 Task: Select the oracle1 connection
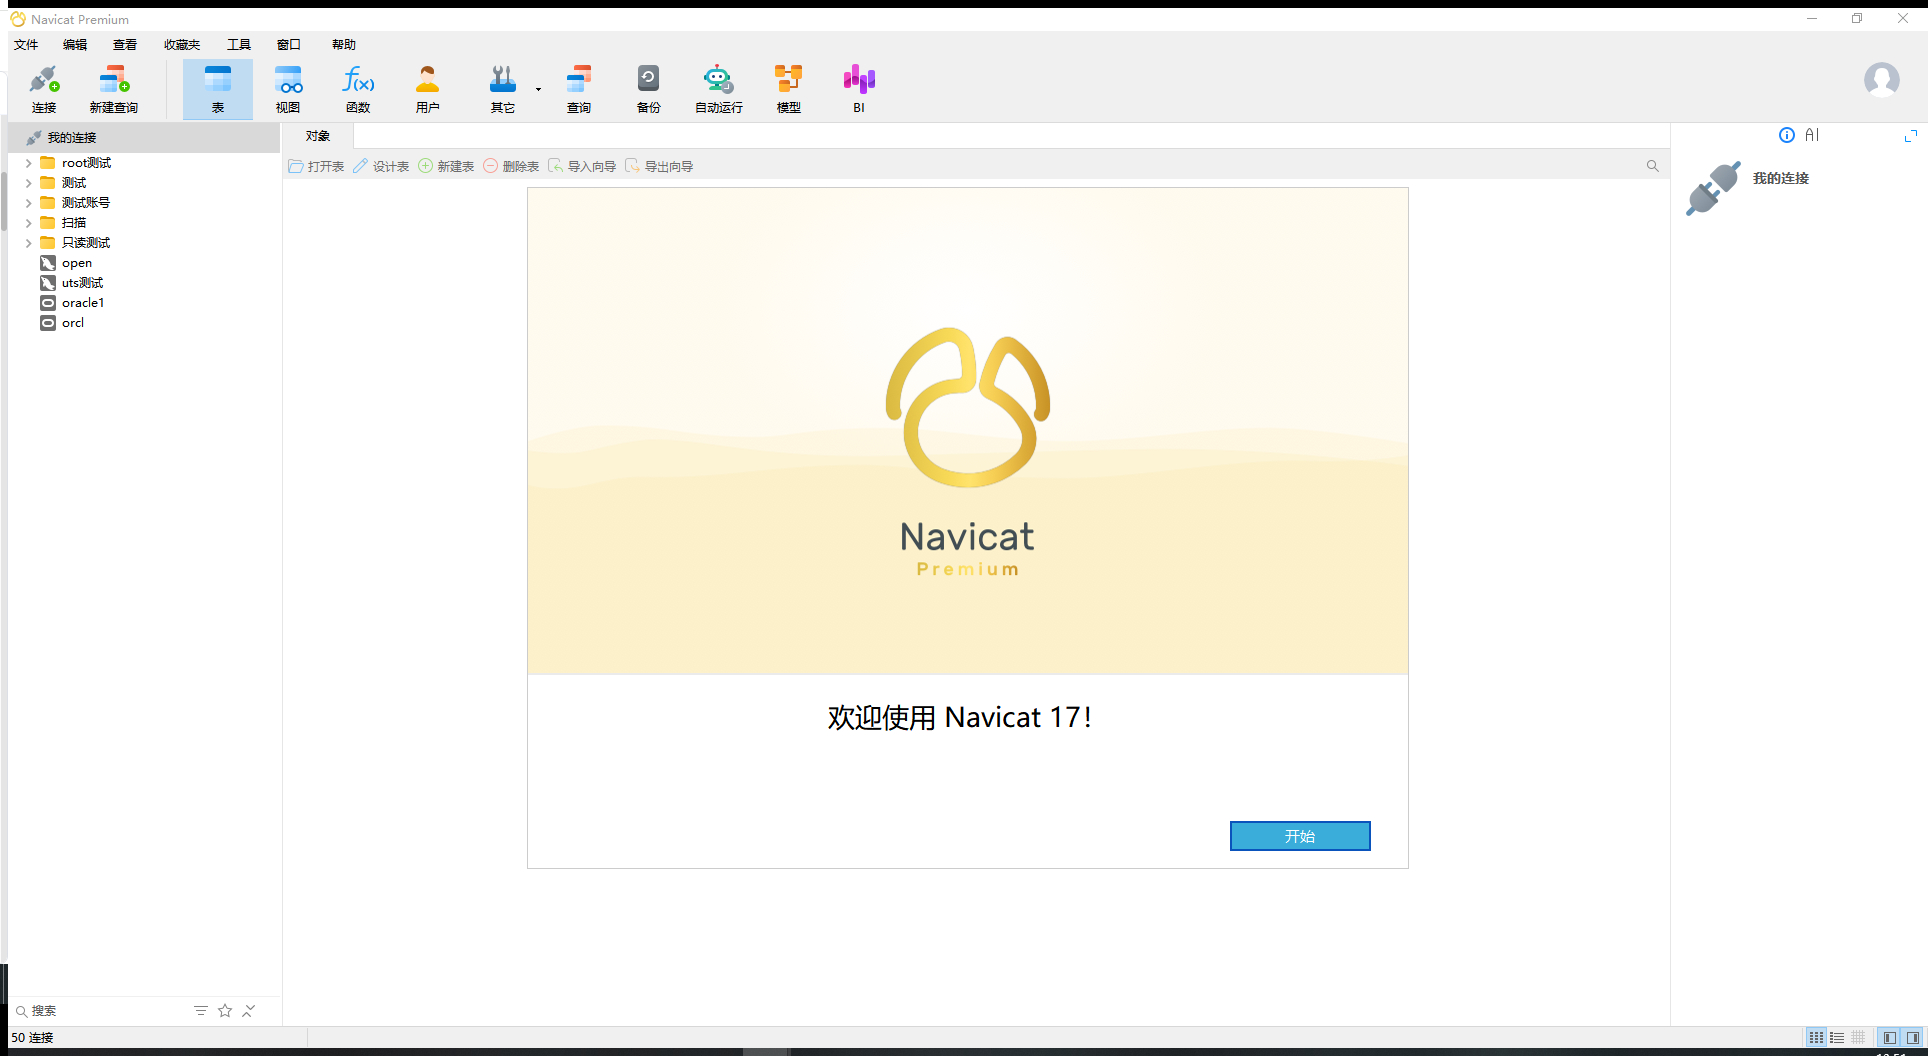(83, 303)
